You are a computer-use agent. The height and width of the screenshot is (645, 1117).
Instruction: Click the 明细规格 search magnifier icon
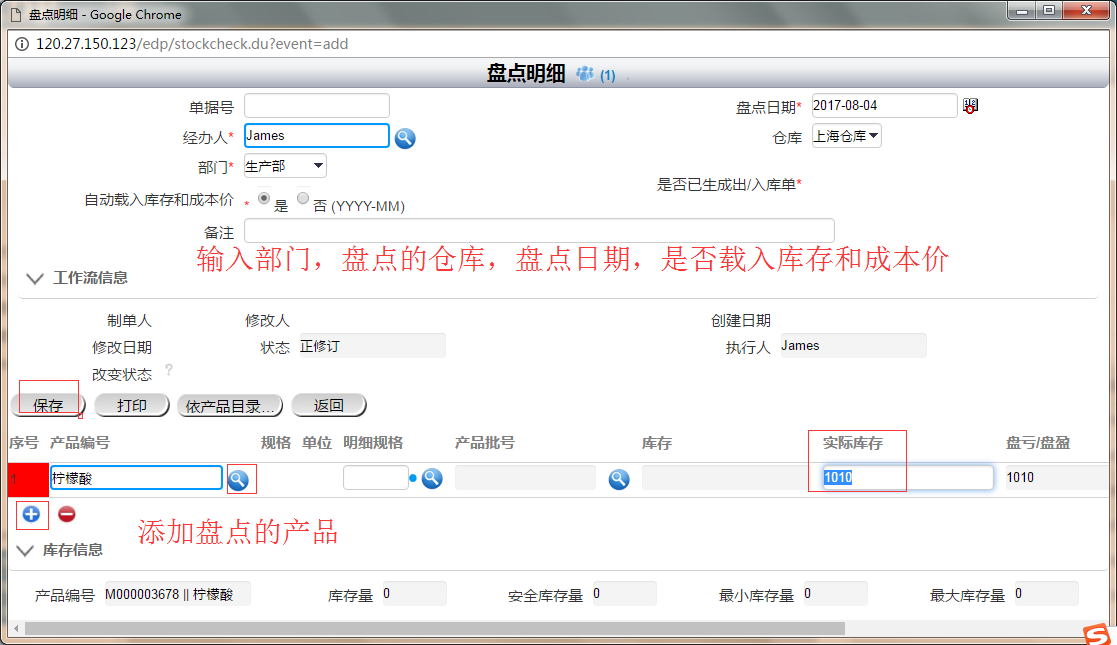[x=432, y=478]
